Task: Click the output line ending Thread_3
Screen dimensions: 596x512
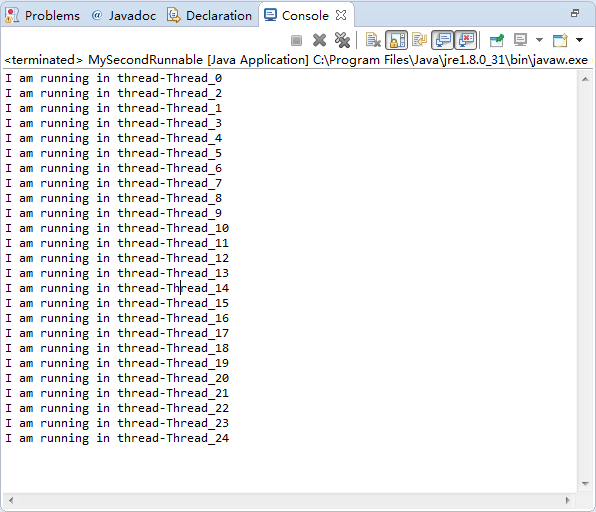Action: [x=113, y=123]
